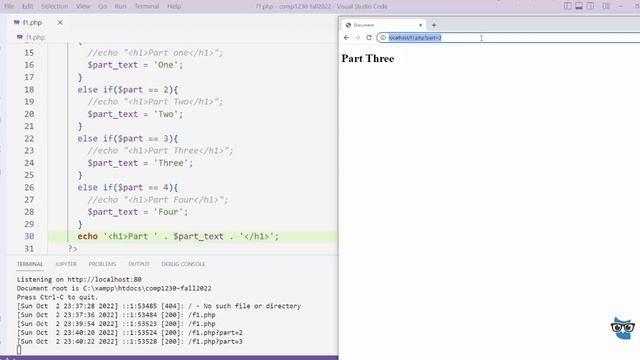This screenshot has height=360, width=640.
Task: Toggle bottom panel layout icon
Action: [579, 6]
